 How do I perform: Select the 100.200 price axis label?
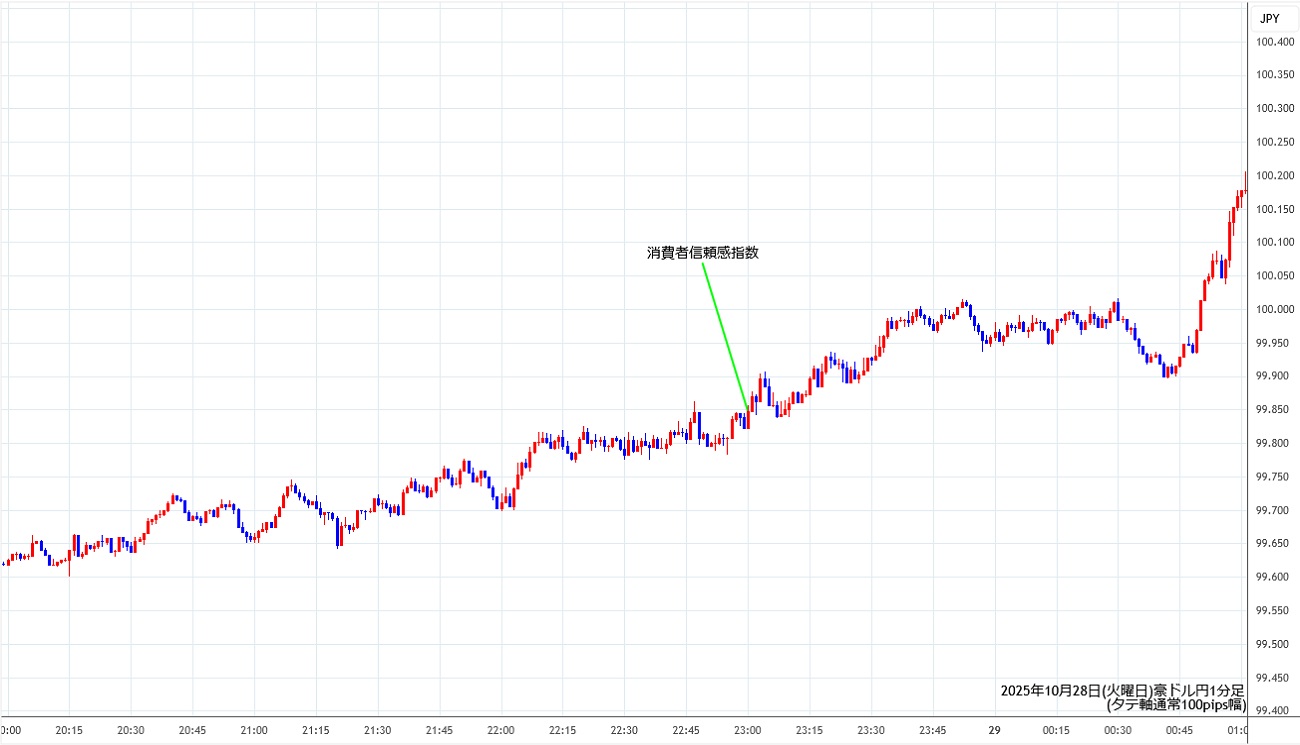pos(1274,176)
